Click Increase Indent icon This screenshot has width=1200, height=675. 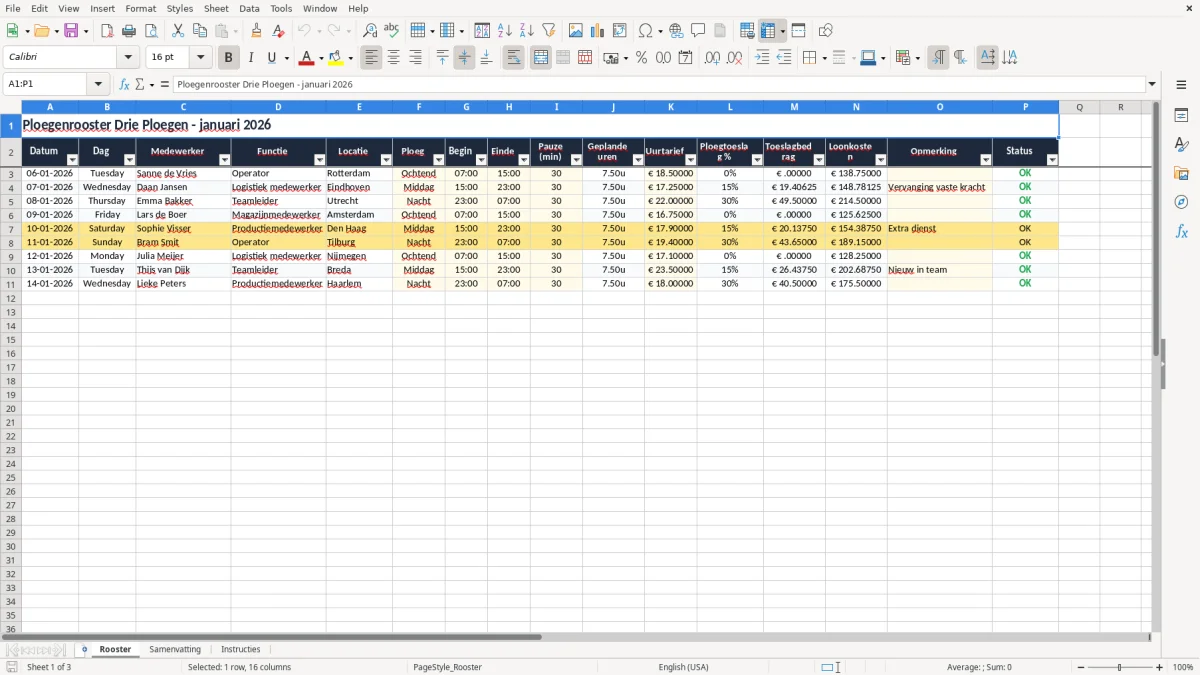(762, 58)
